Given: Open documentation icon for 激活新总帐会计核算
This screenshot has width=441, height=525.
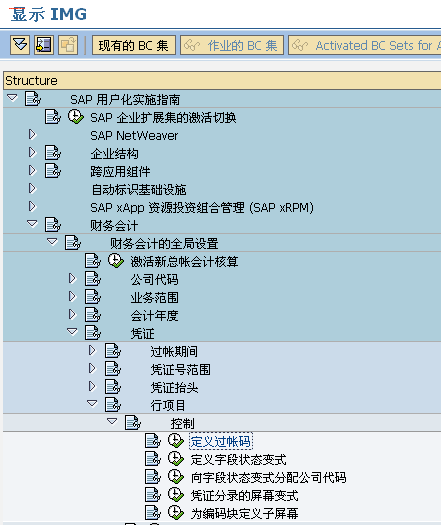Looking at the screenshot, I should click(93, 261).
